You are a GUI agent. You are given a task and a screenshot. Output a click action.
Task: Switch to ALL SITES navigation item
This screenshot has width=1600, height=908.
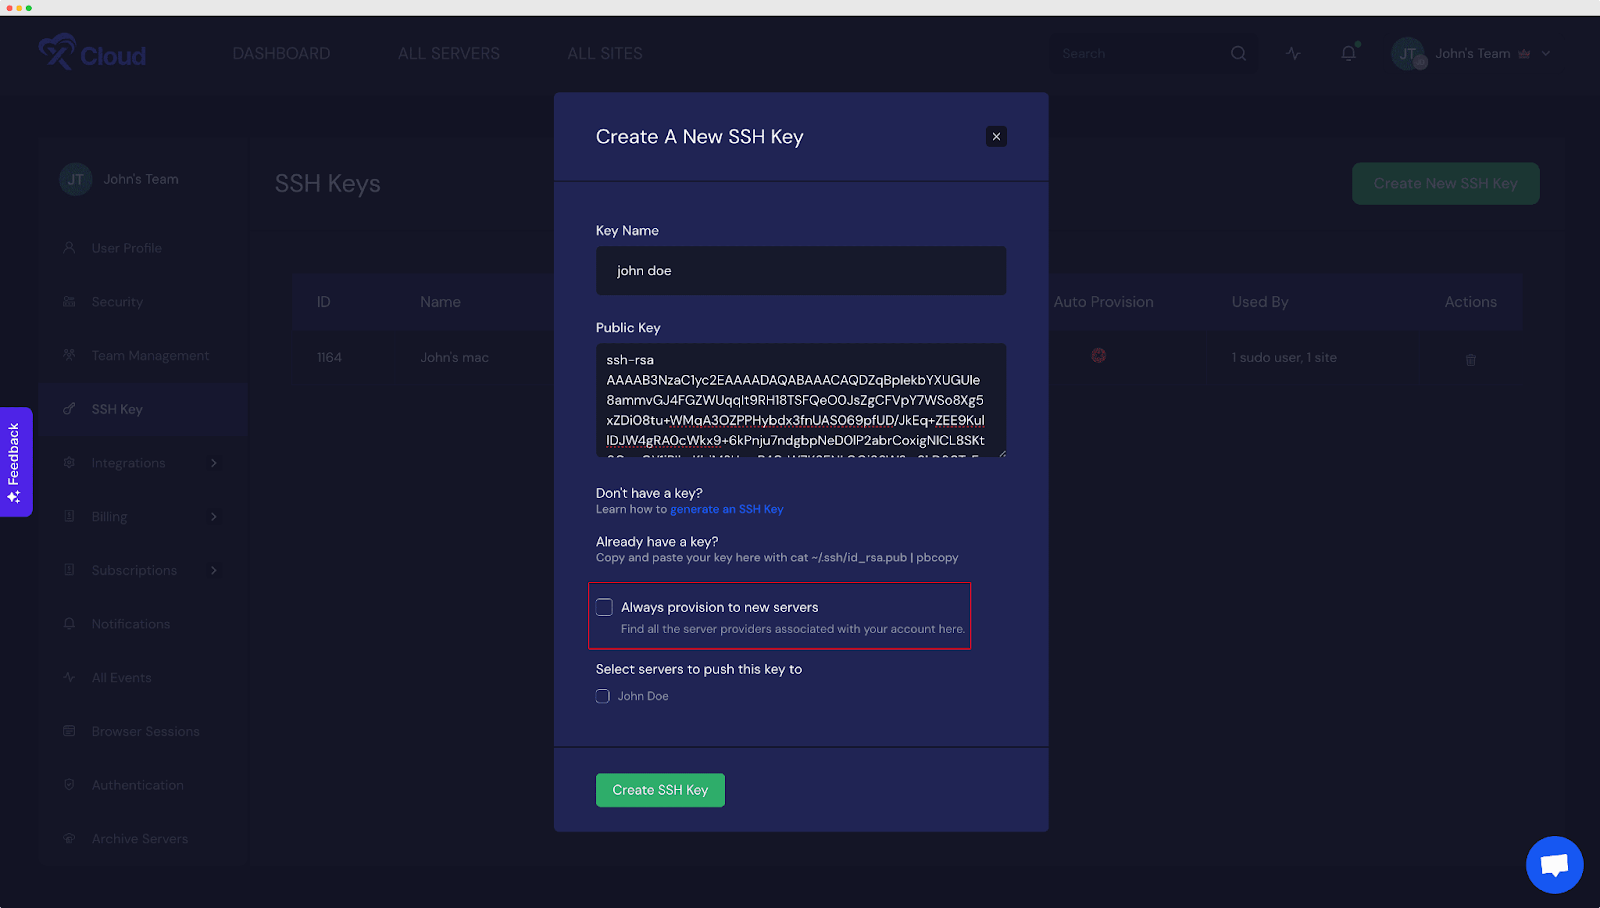click(604, 54)
